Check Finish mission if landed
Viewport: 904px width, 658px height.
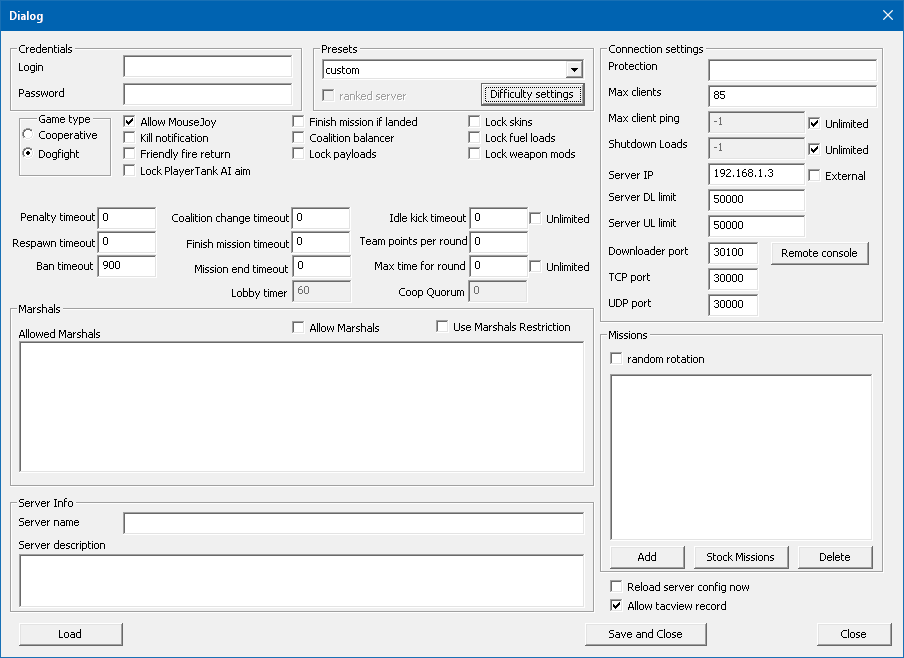click(299, 122)
